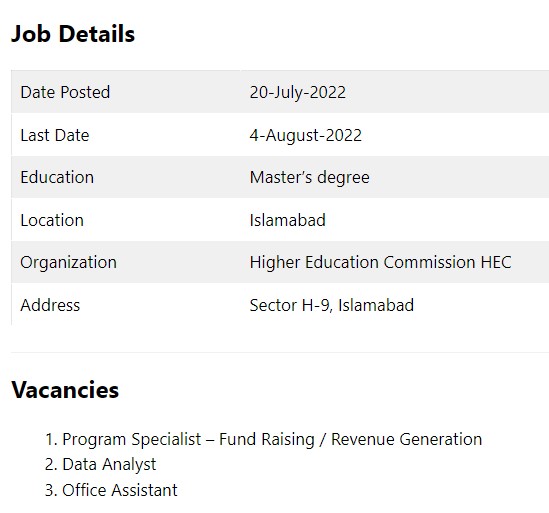Click the Master's degree value
Screen dimensions: 549x513
tap(310, 178)
